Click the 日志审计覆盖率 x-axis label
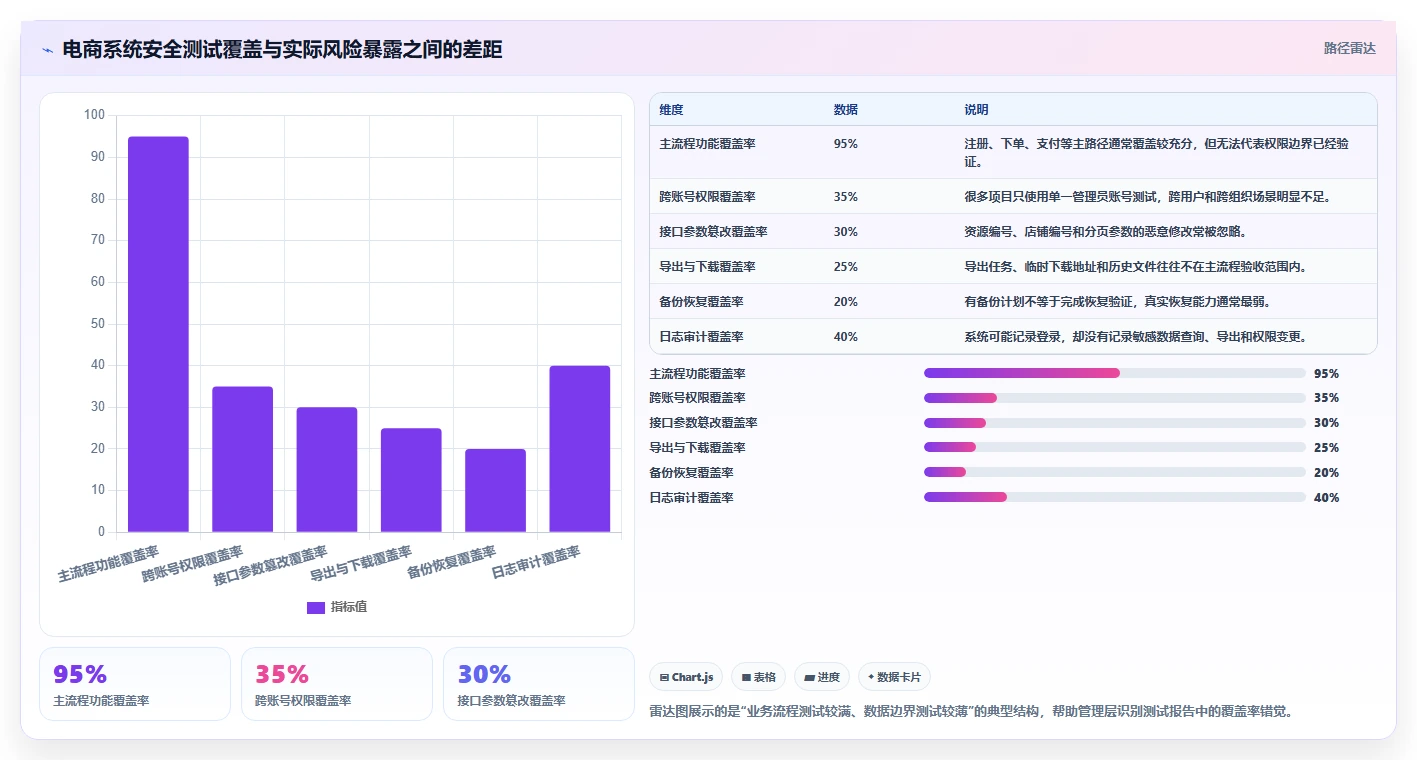 pos(536,562)
